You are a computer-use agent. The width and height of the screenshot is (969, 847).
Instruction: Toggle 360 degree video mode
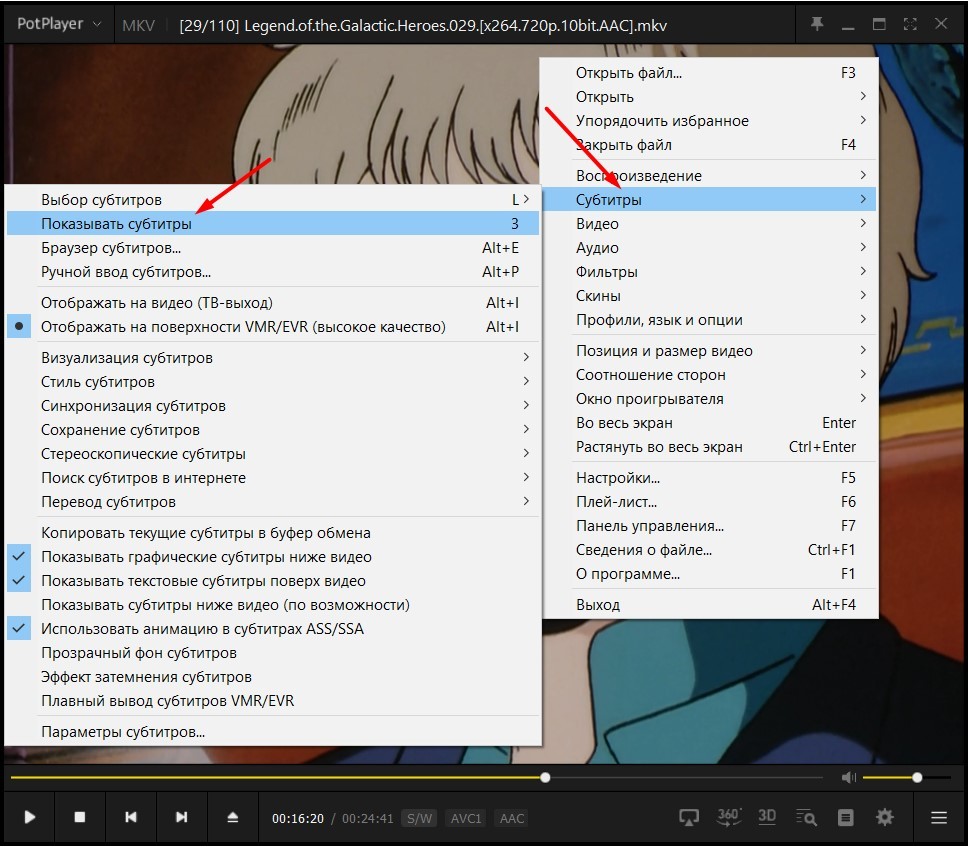pyautogui.click(x=728, y=817)
